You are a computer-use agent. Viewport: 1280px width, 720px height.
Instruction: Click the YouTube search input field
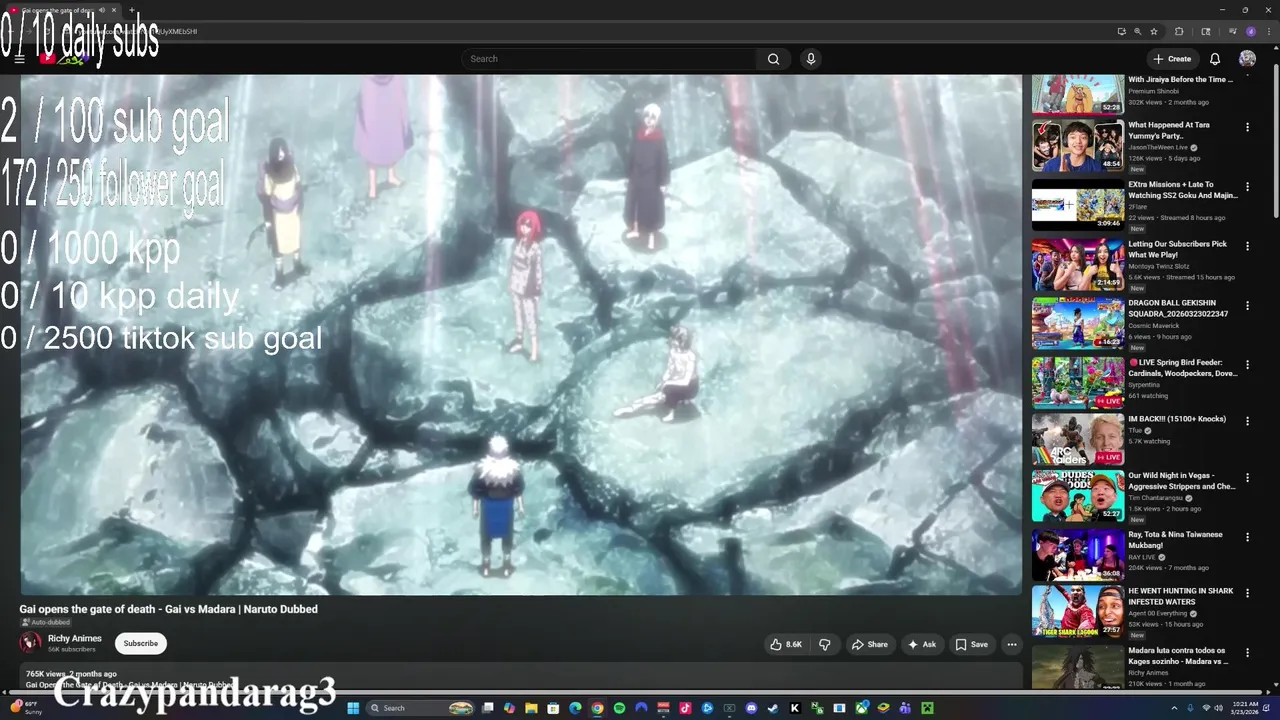pos(609,59)
